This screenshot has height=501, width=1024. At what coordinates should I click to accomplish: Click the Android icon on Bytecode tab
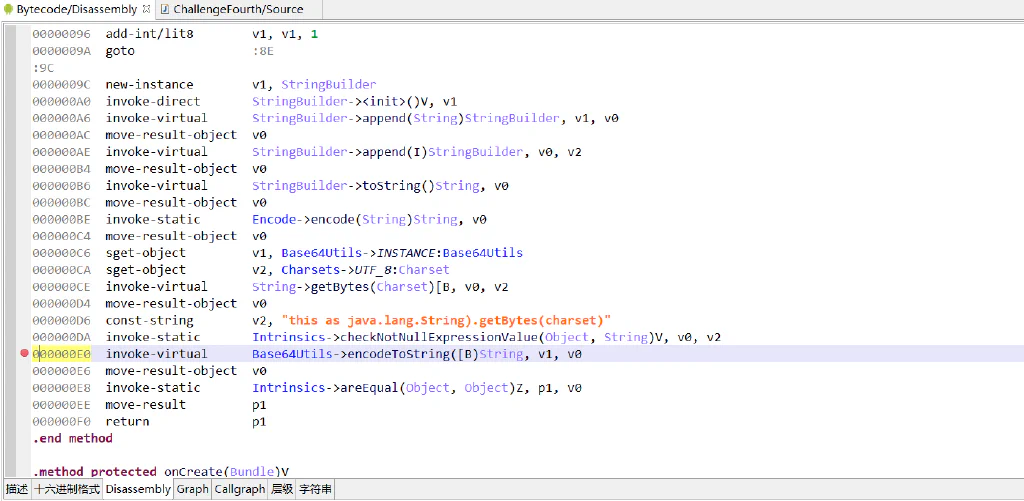(x=9, y=9)
